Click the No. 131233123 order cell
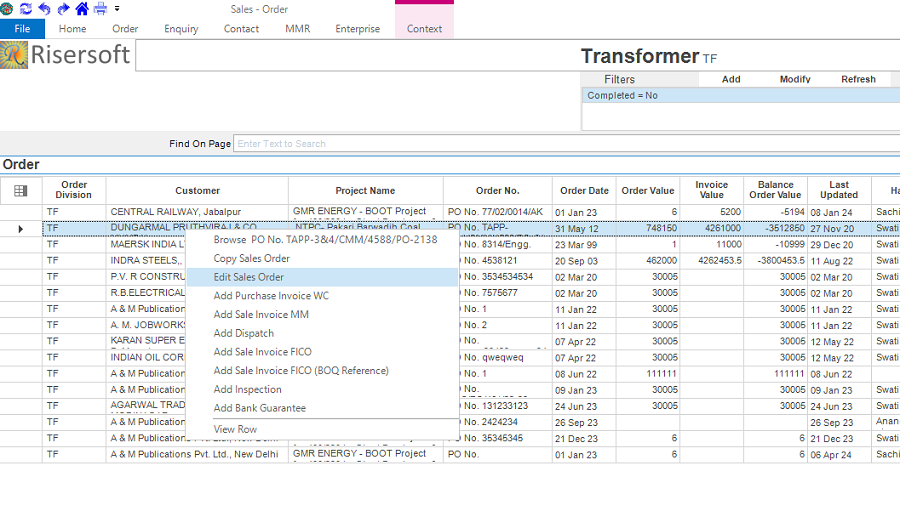This screenshot has width=900, height=511. (505, 406)
